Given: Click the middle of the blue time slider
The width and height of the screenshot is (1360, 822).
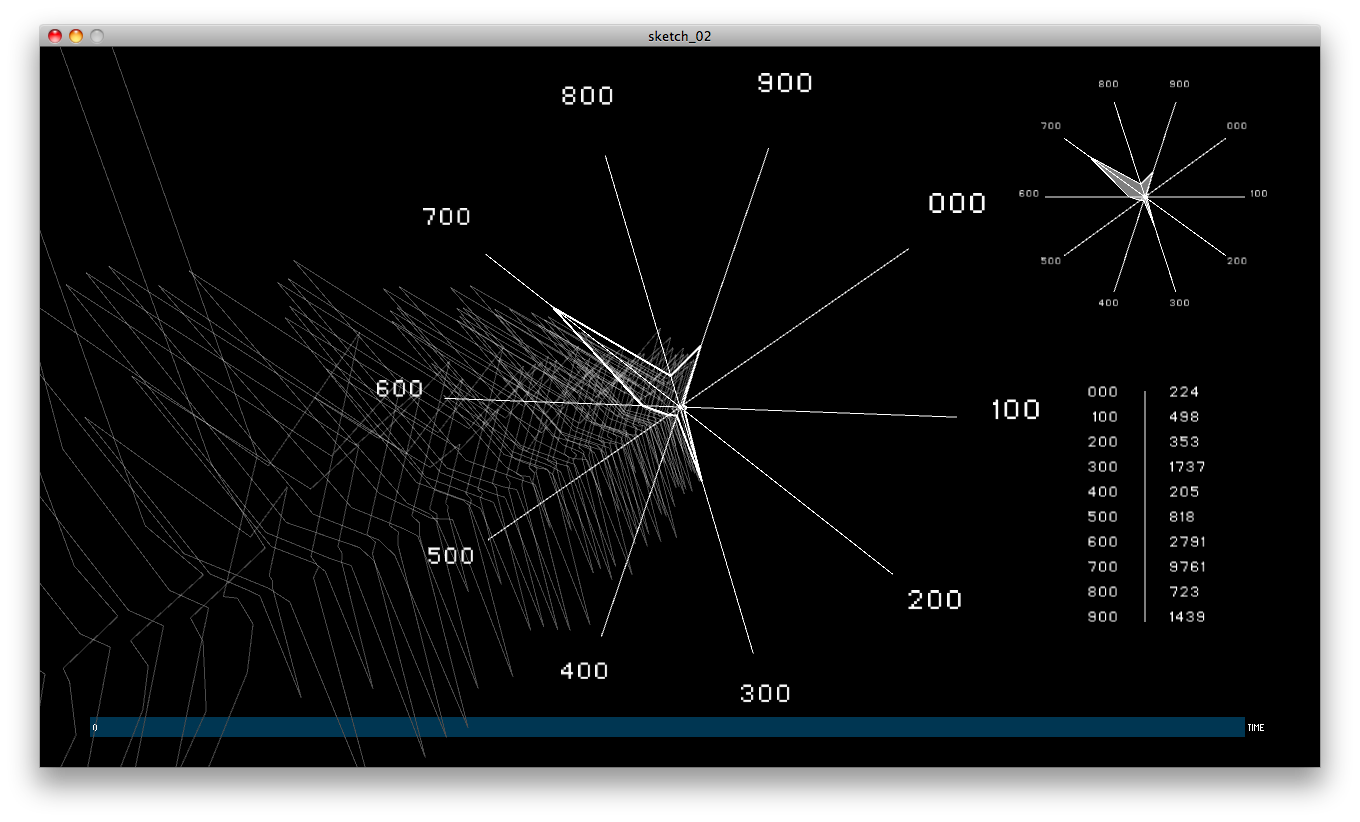Looking at the screenshot, I should pos(667,727).
